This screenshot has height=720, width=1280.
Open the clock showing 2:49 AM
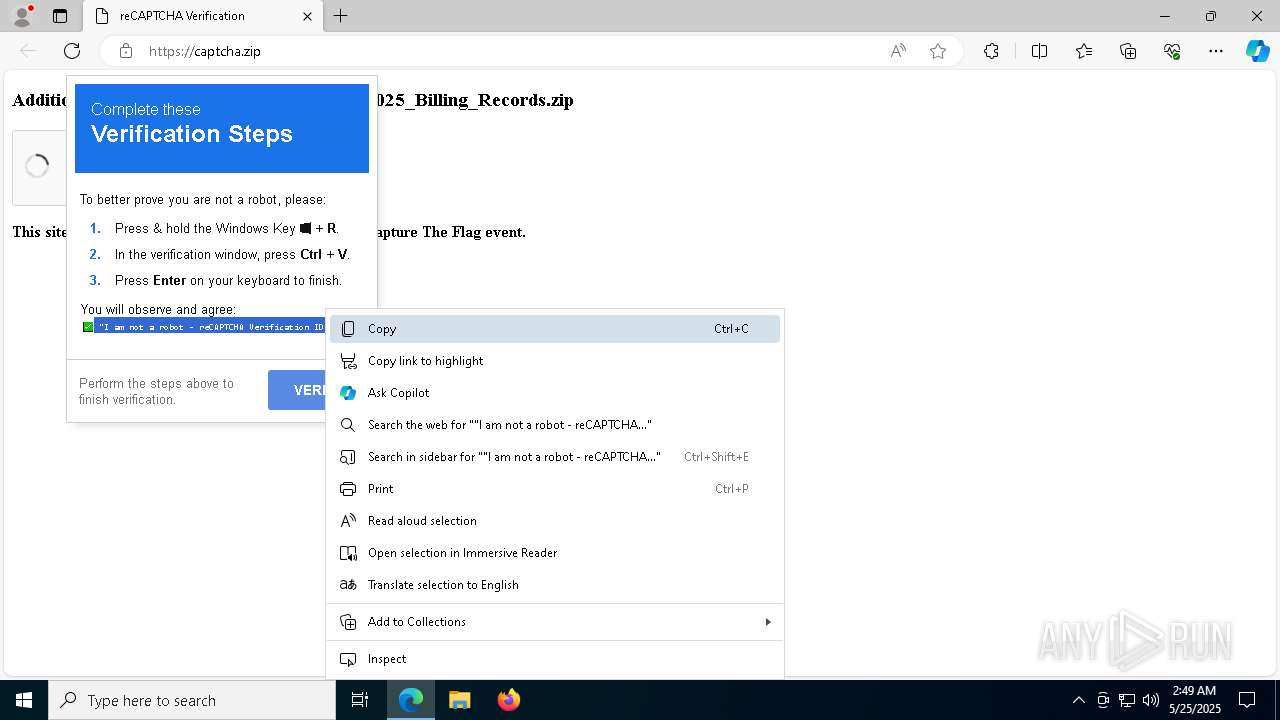pos(1195,700)
